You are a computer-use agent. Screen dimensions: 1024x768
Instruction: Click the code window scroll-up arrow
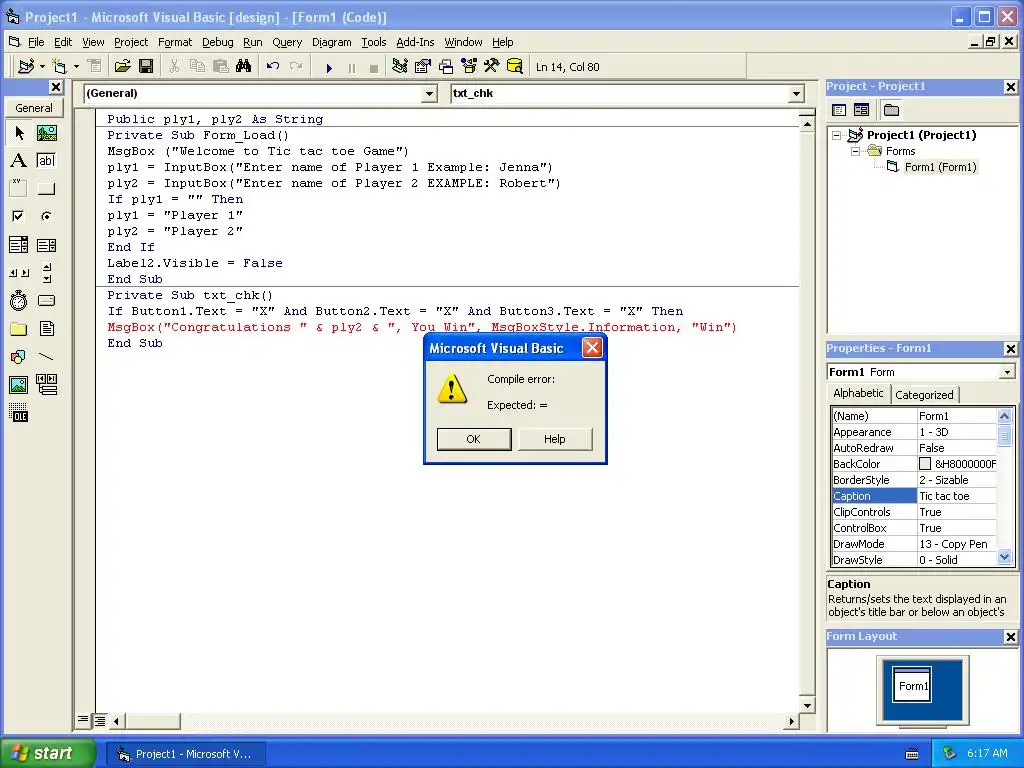pos(807,123)
